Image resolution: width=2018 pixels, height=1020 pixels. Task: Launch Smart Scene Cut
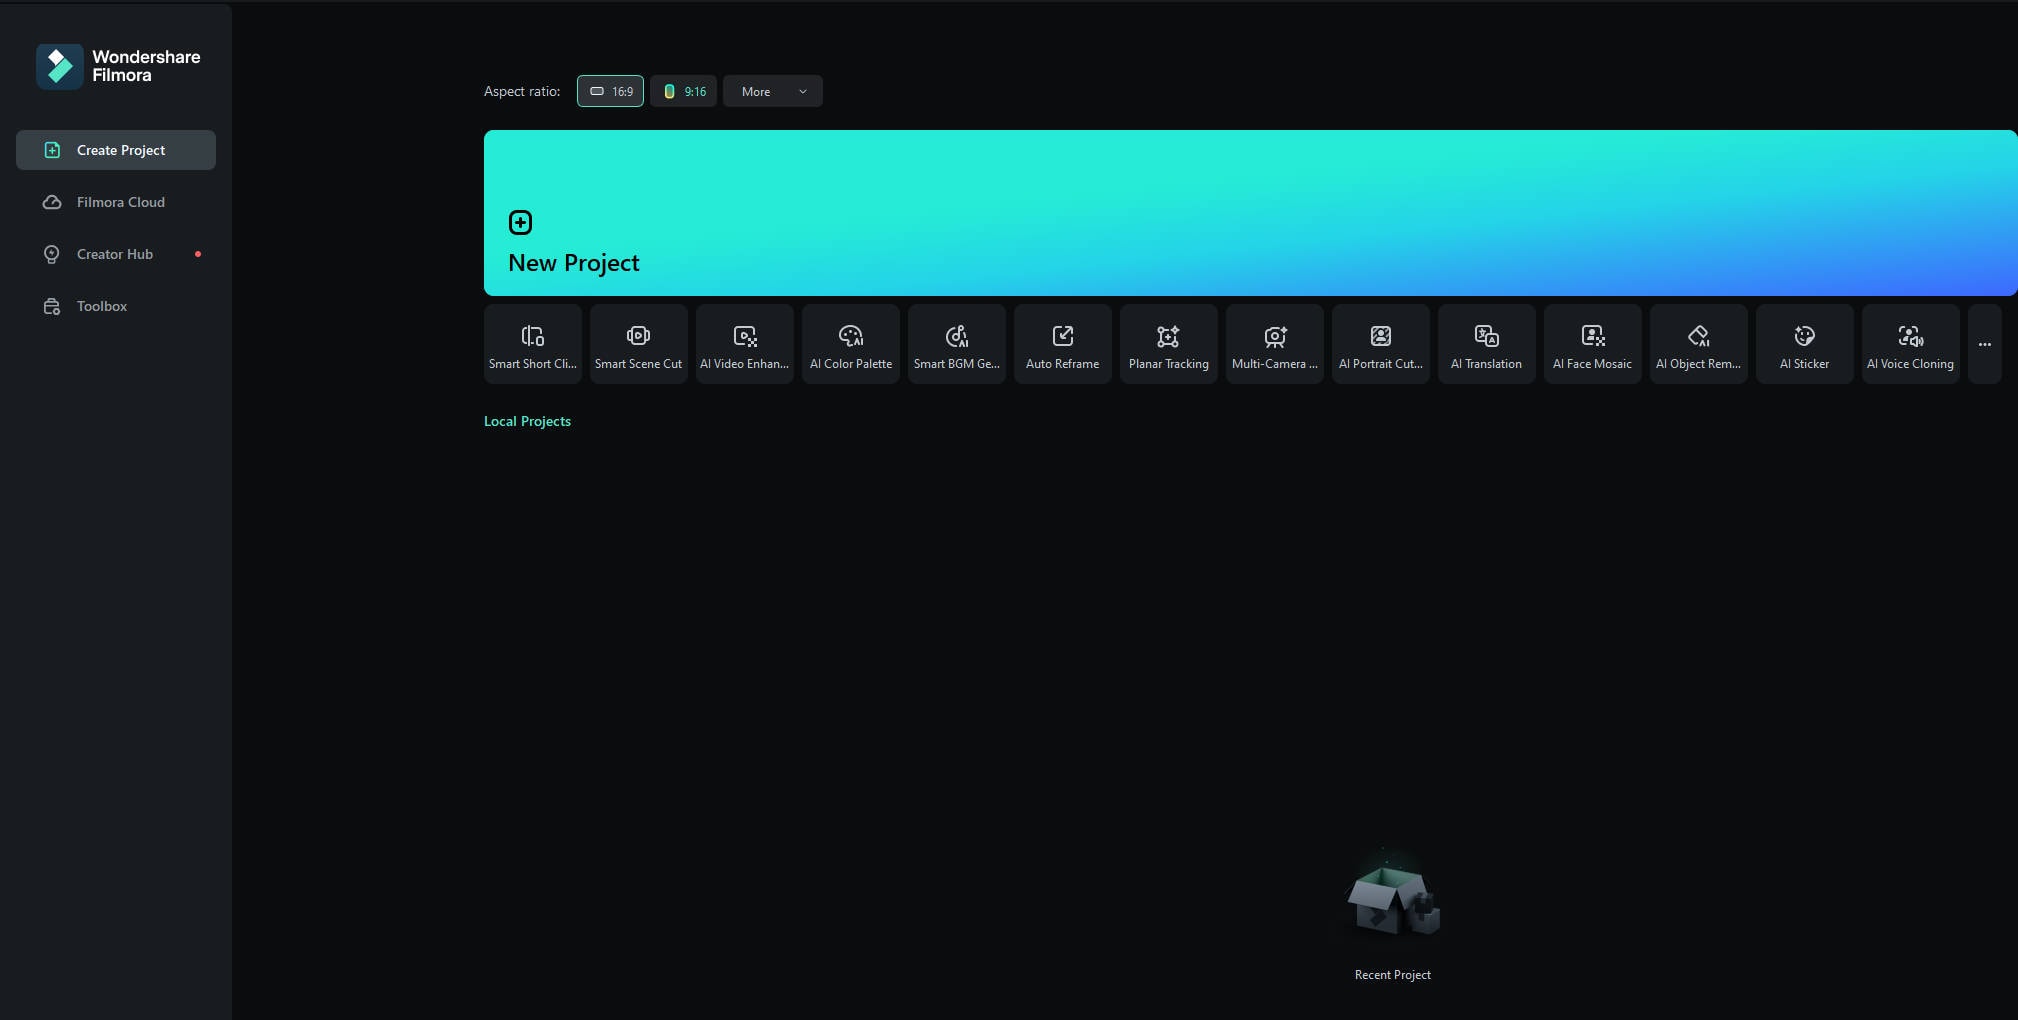[639, 344]
